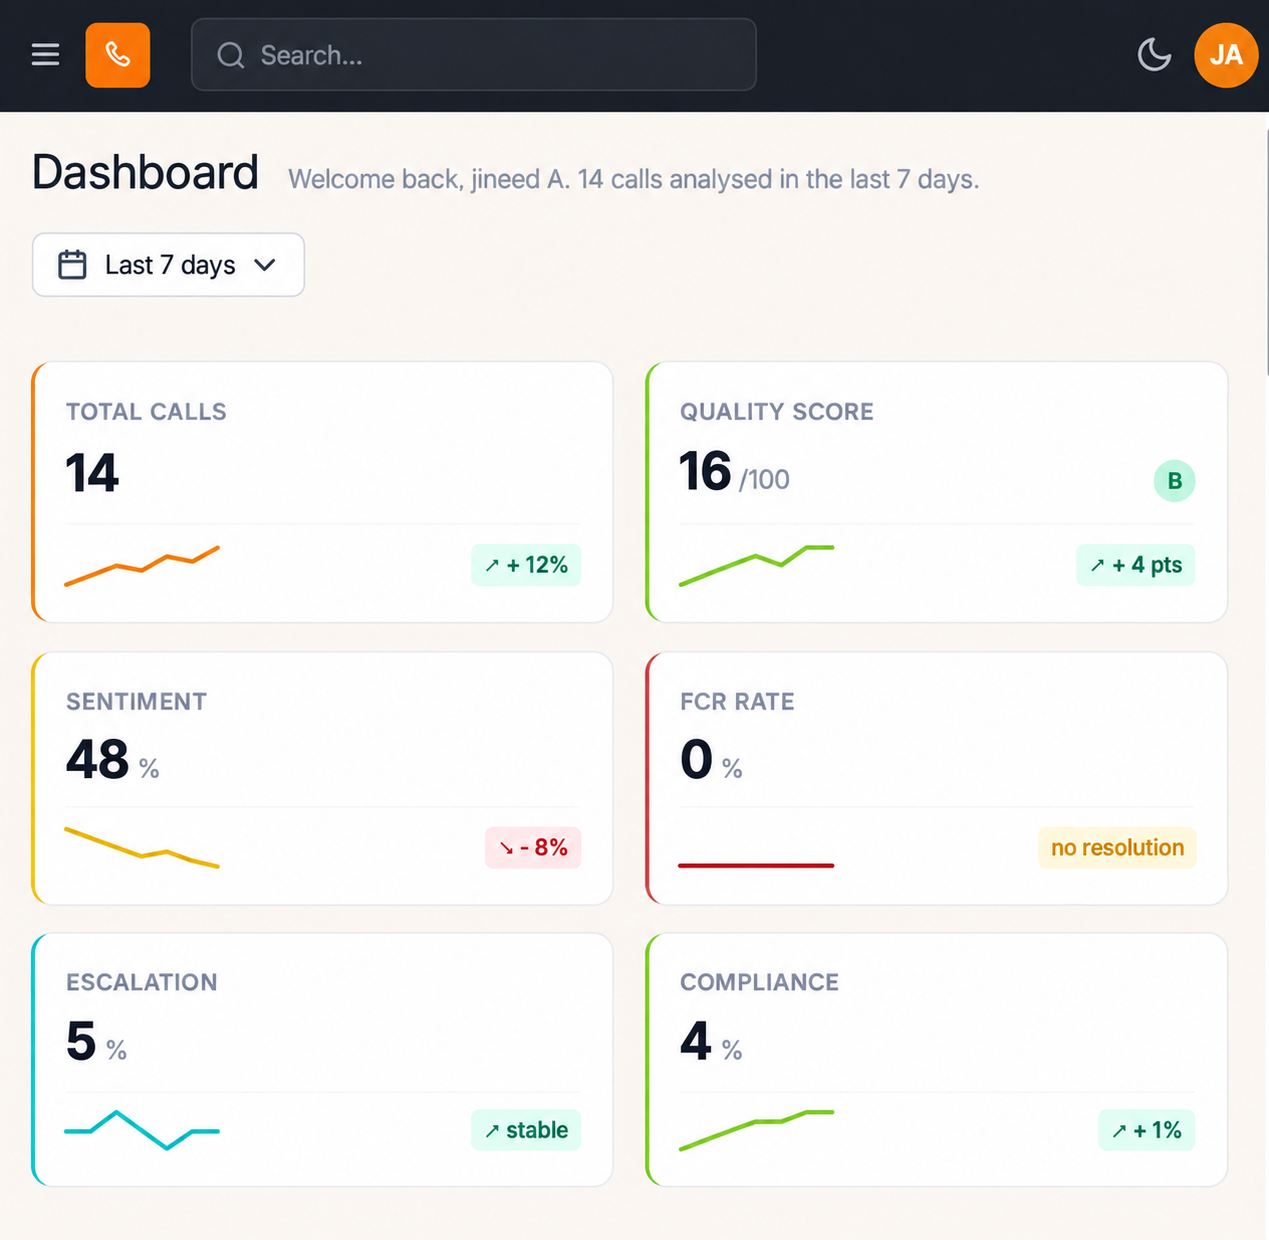This screenshot has height=1240, width=1269.
Task: Open the Last 7 days dropdown
Action: tap(168, 265)
